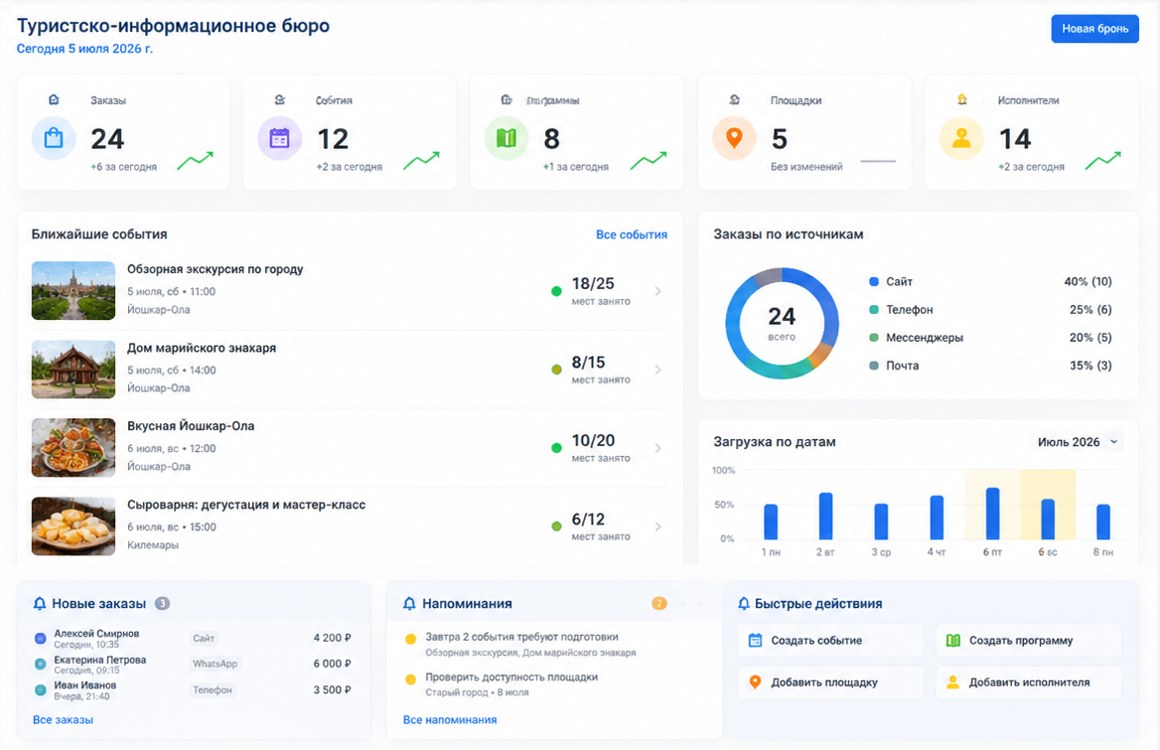Image resolution: width=1160 pixels, height=750 pixels.
Task: Click the Телефон teal legend swatch
Action: pos(874,310)
